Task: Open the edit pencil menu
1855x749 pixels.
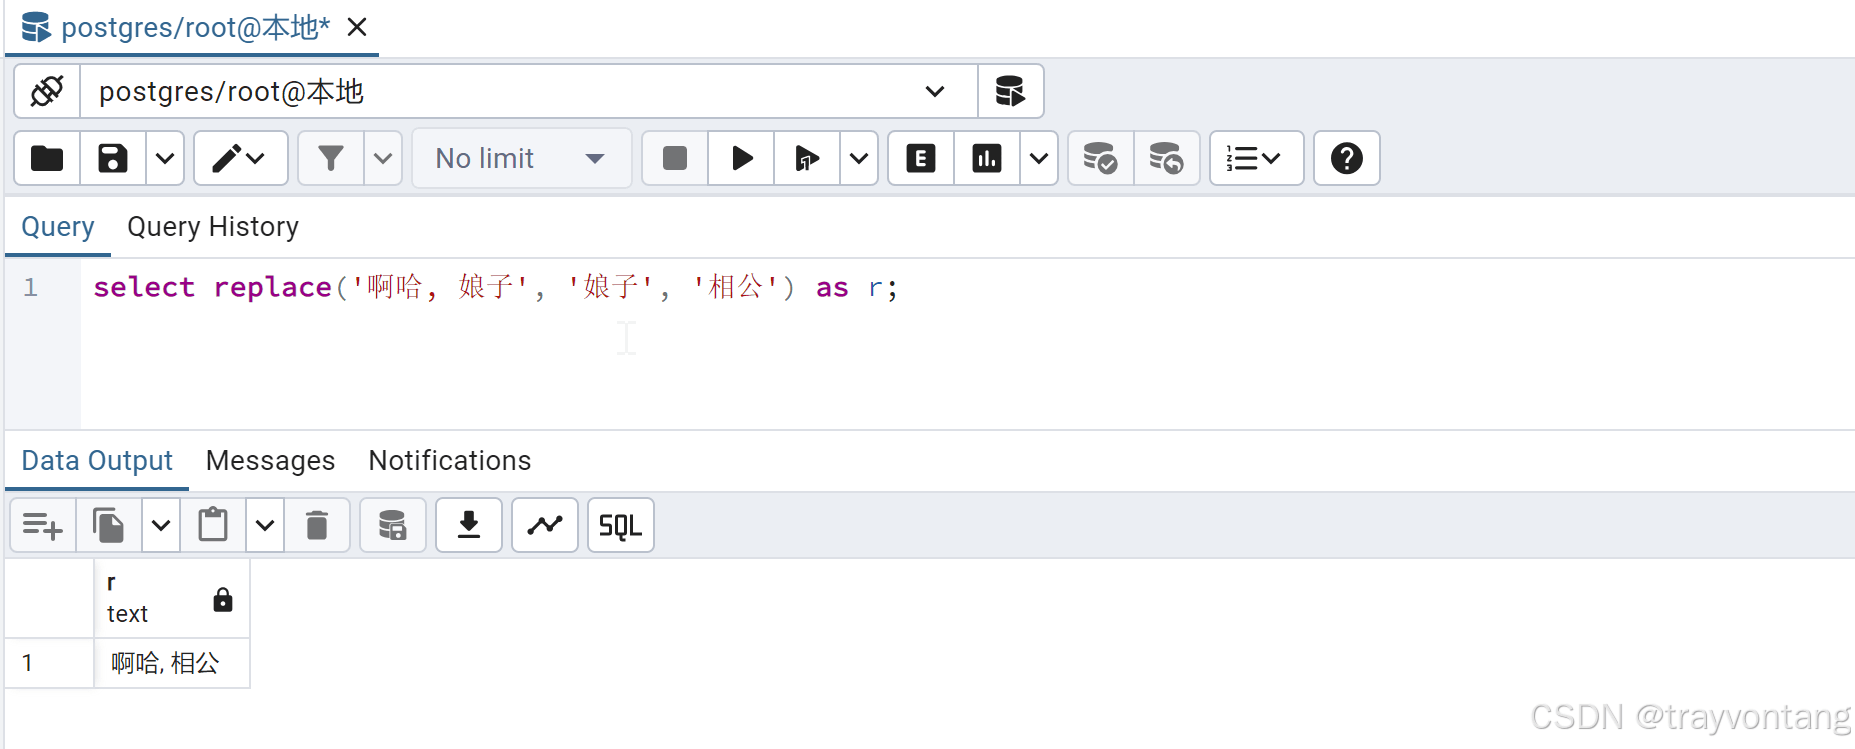Action: [240, 158]
